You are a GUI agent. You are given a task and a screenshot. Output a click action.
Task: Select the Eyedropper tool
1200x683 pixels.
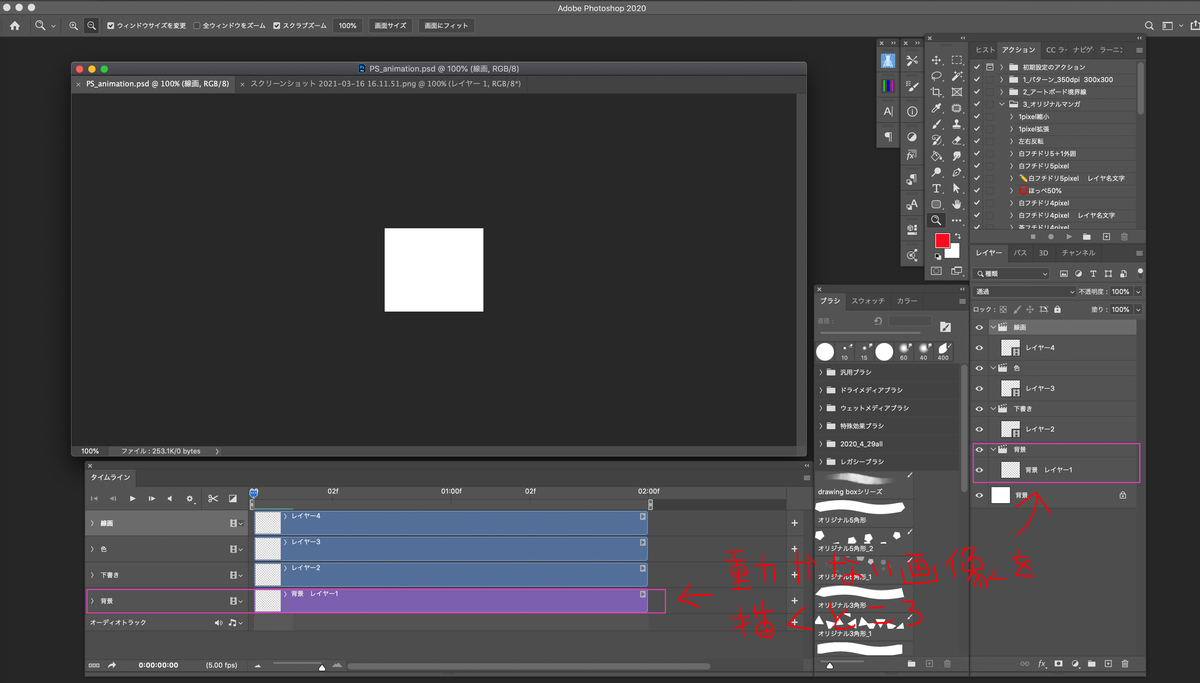(937, 108)
